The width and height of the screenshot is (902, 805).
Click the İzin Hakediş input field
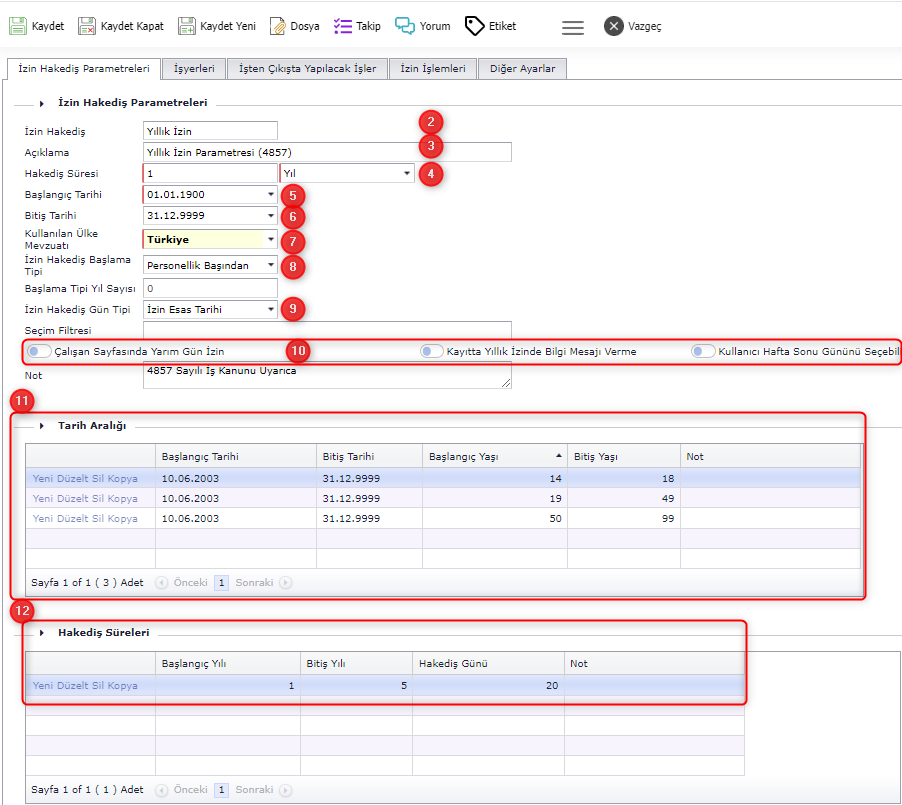click(x=210, y=131)
